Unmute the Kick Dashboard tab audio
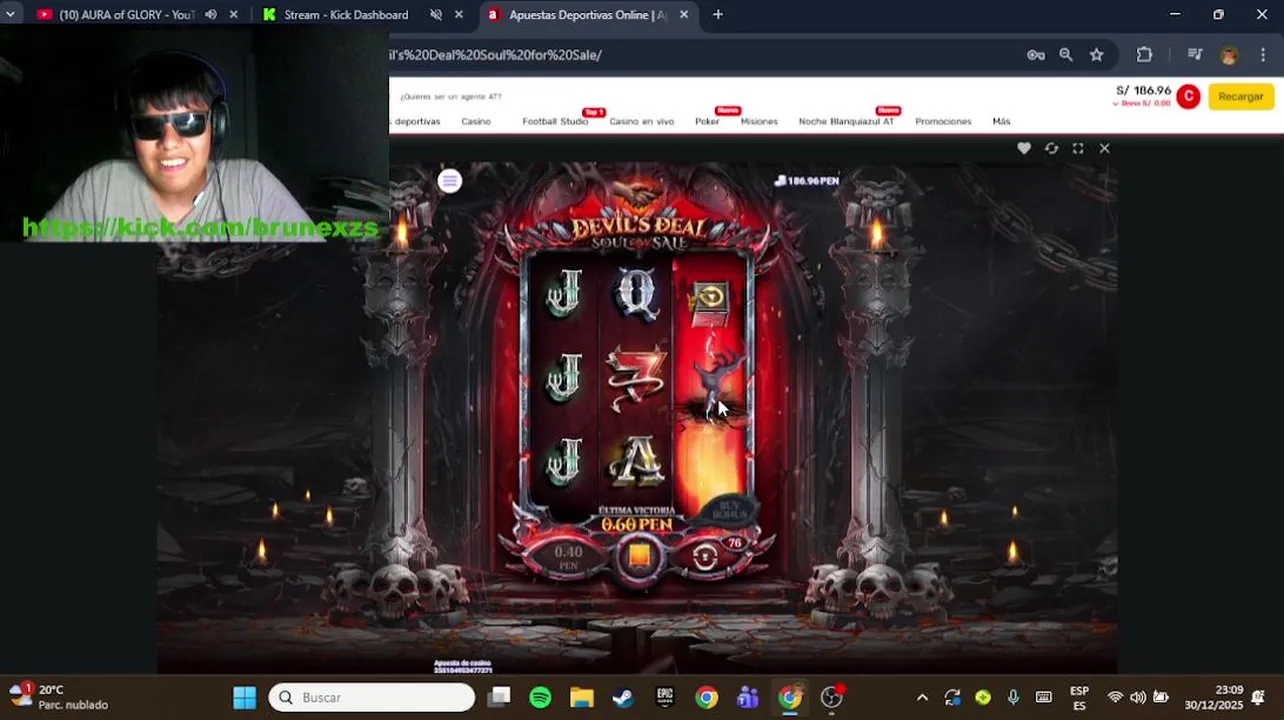Viewport: 1284px width, 720px height. 436,15
